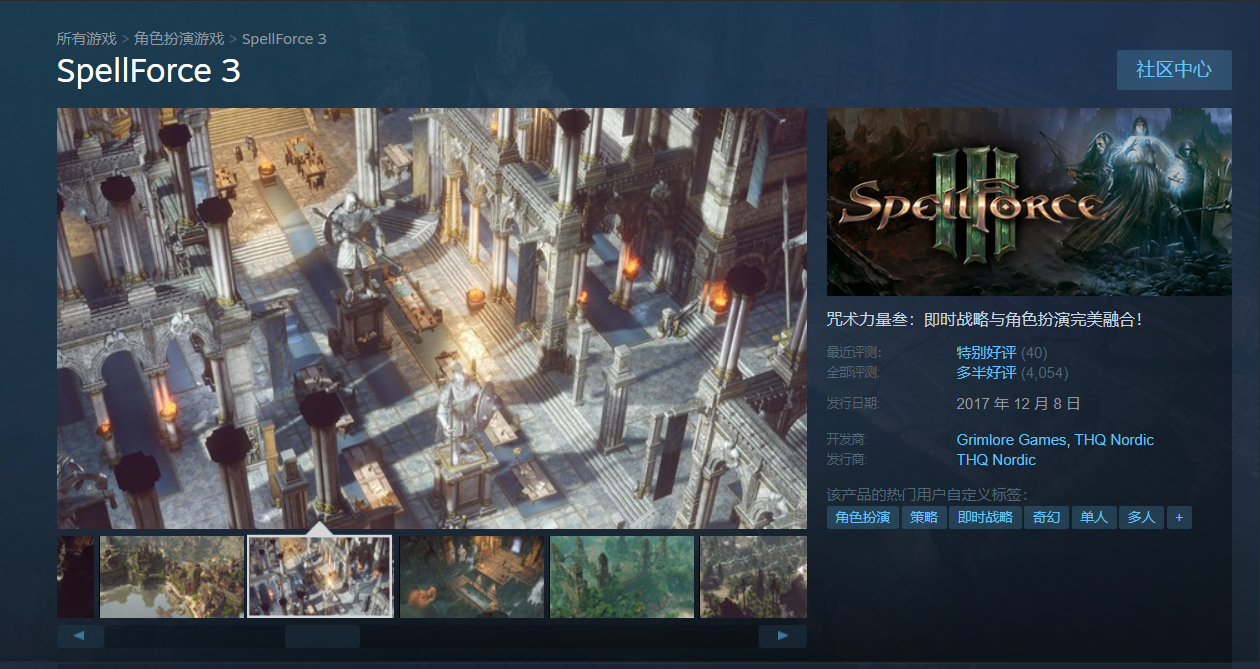
Task: Click the recent review count (40)
Action: pyautogui.click(x=1034, y=353)
